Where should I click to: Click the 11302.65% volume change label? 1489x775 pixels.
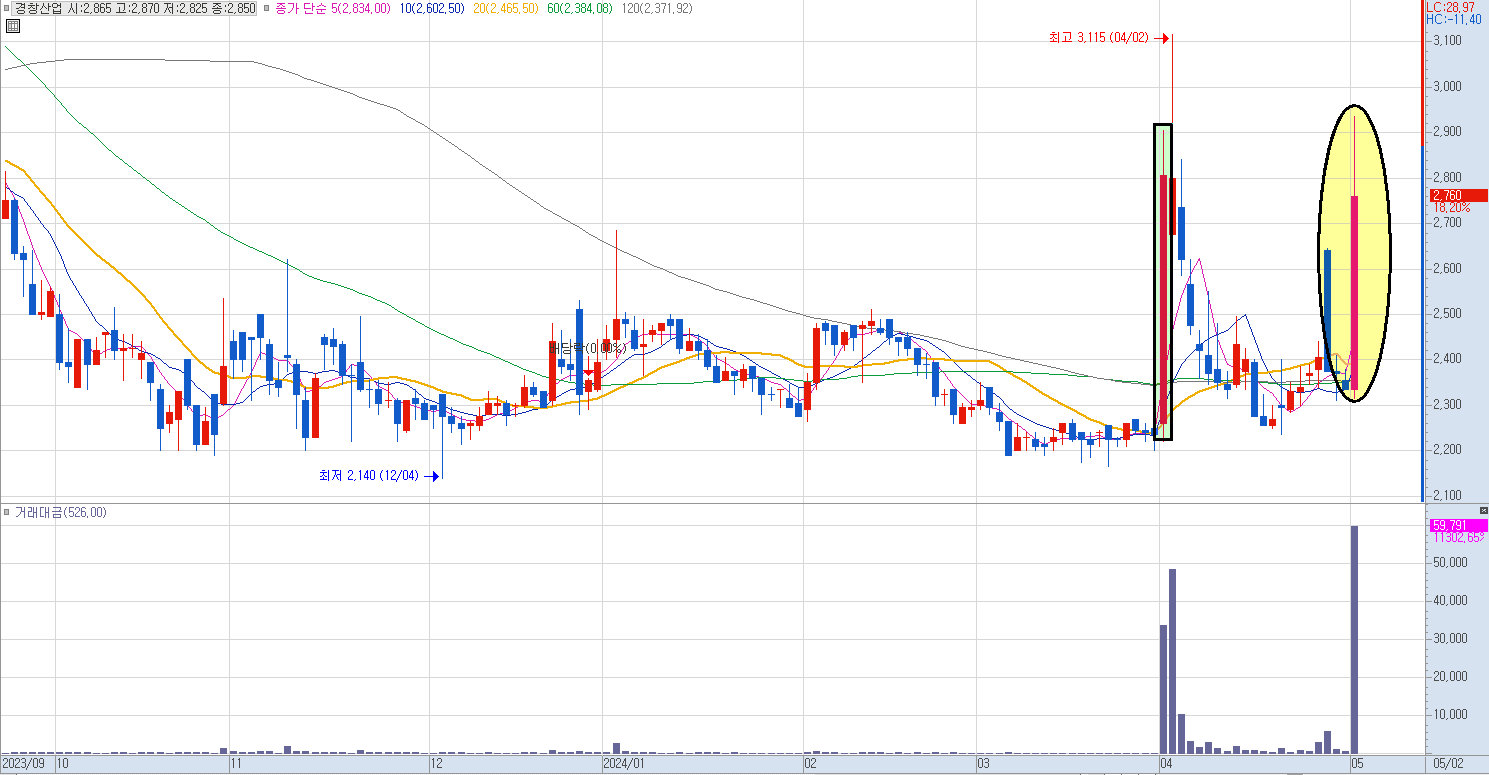1460,537
